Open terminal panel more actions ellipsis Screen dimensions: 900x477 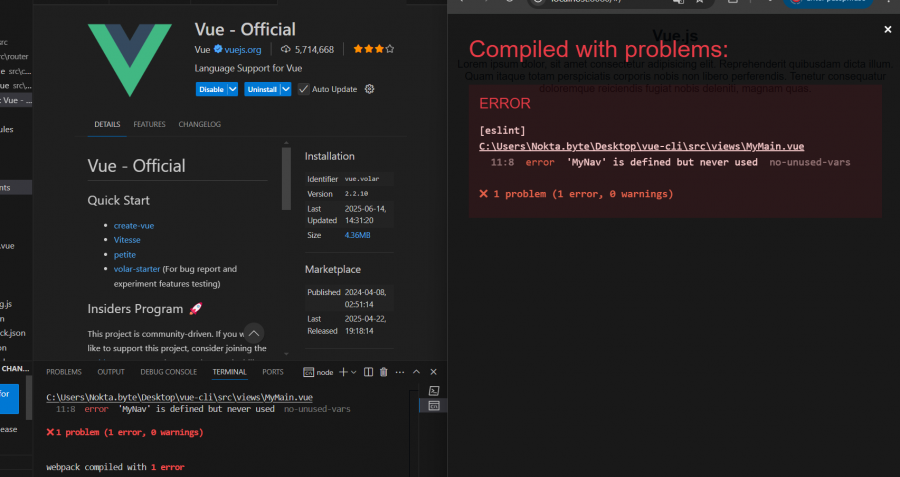(401, 372)
